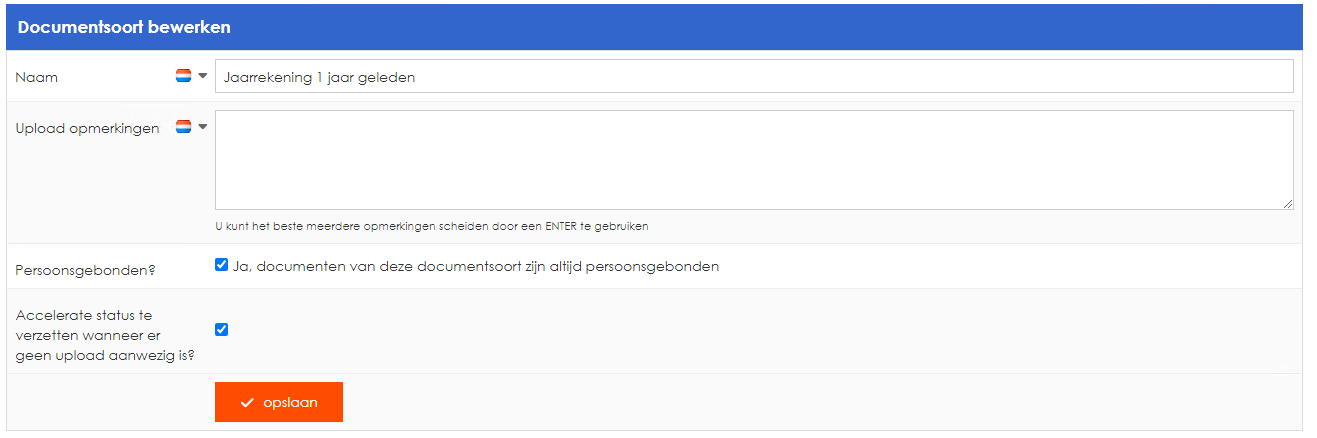Open the language arrow next to Naam
The height and width of the screenshot is (438, 1317).
click(x=202, y=76)
